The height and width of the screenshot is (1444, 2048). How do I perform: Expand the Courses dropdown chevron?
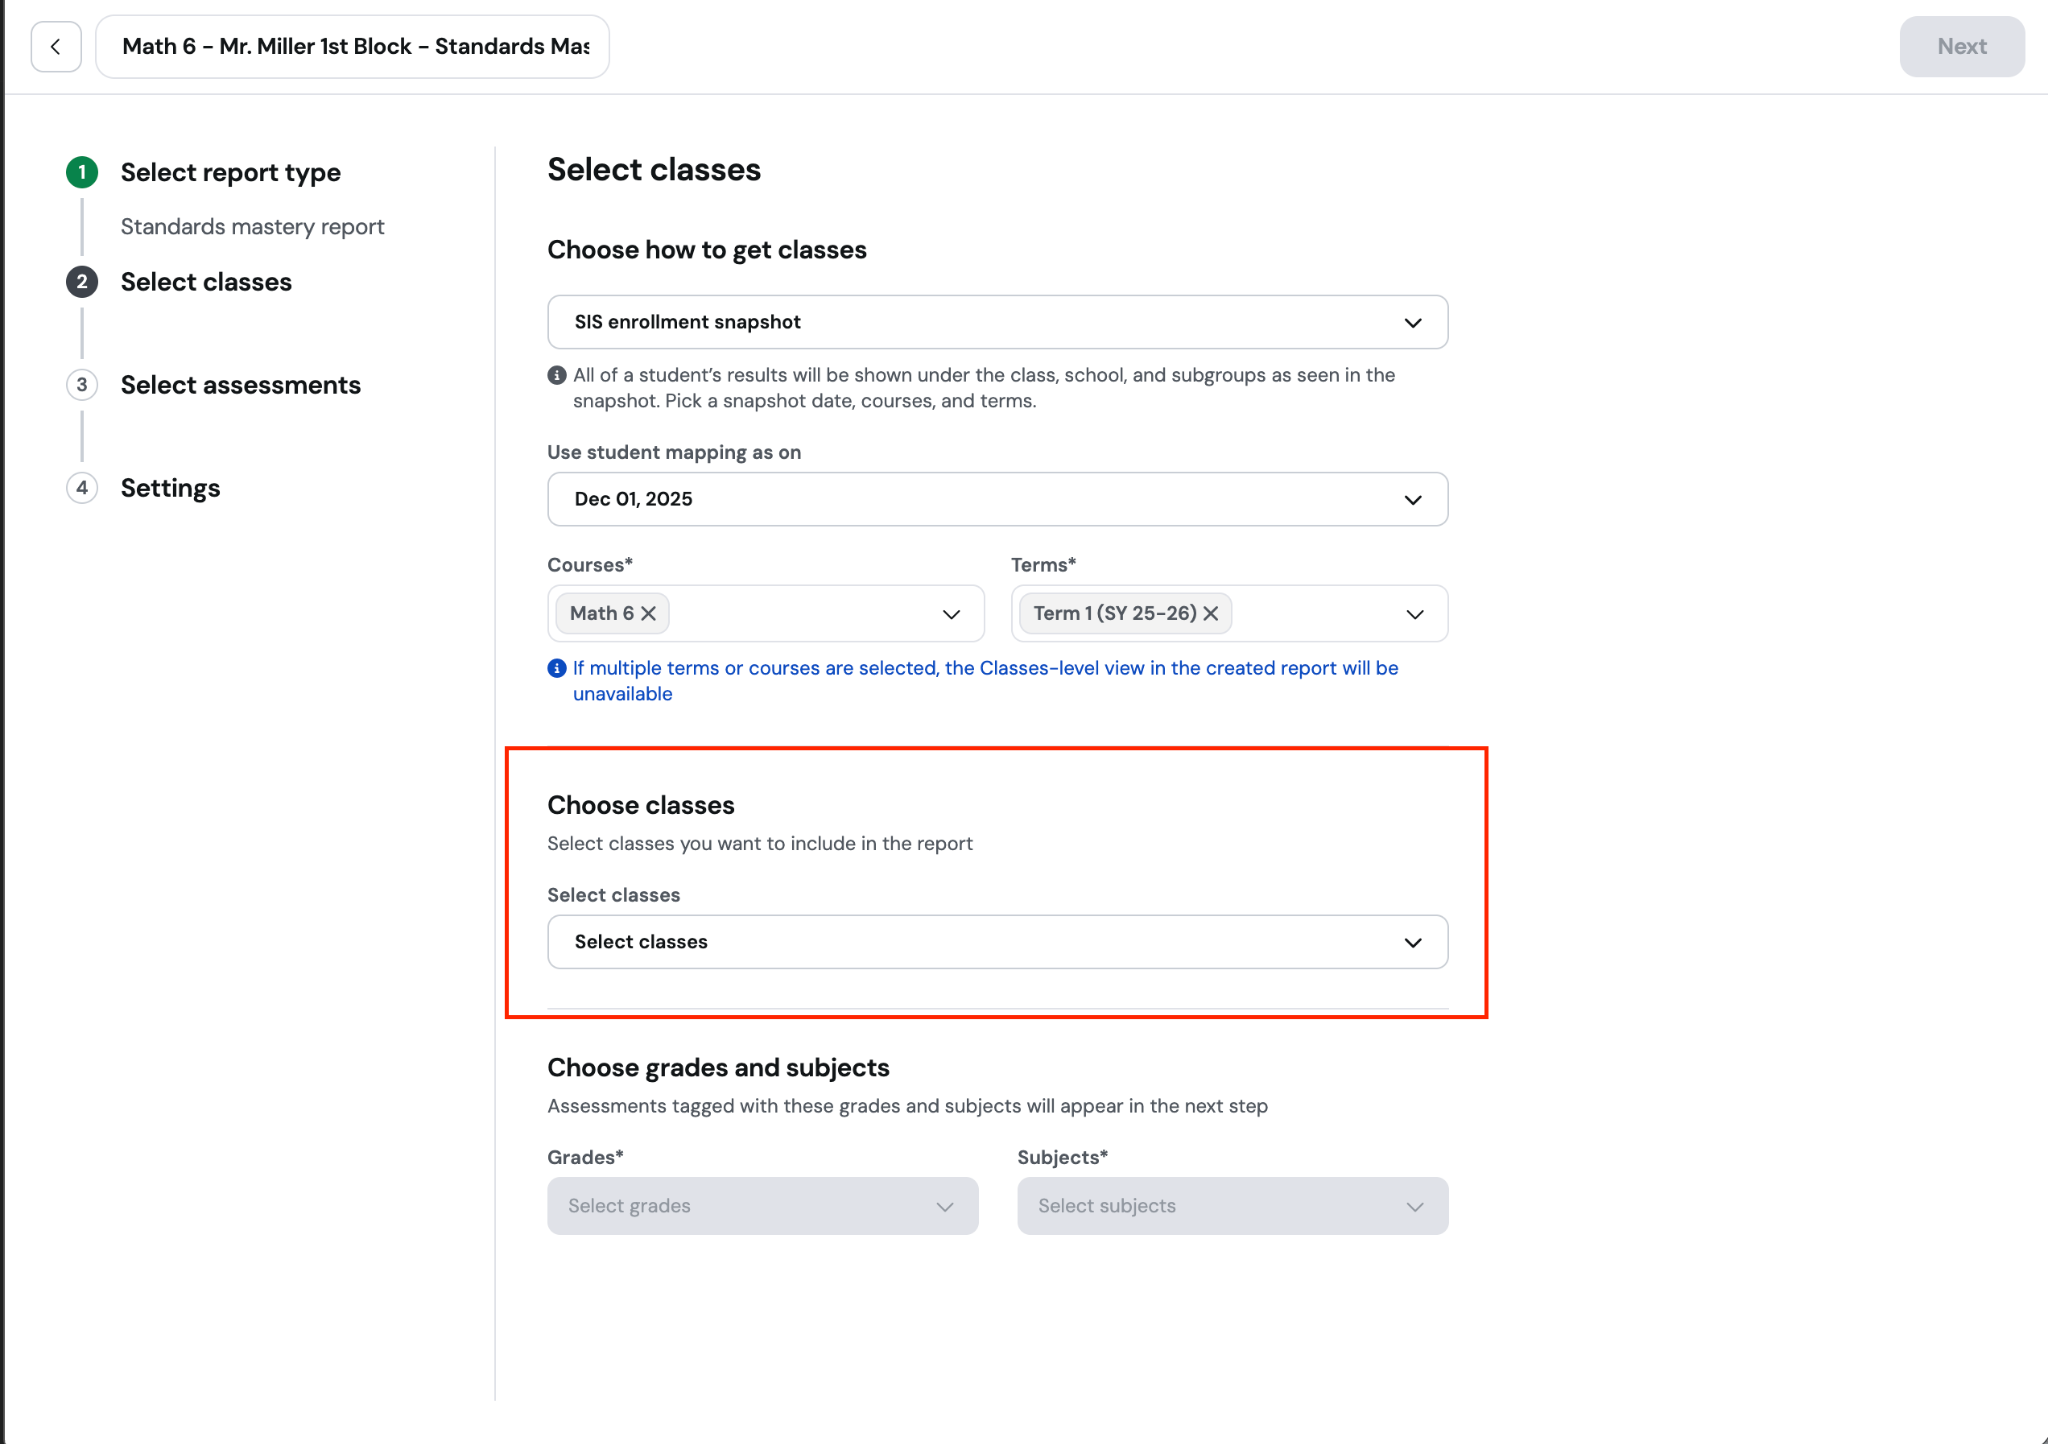(951, 614)
